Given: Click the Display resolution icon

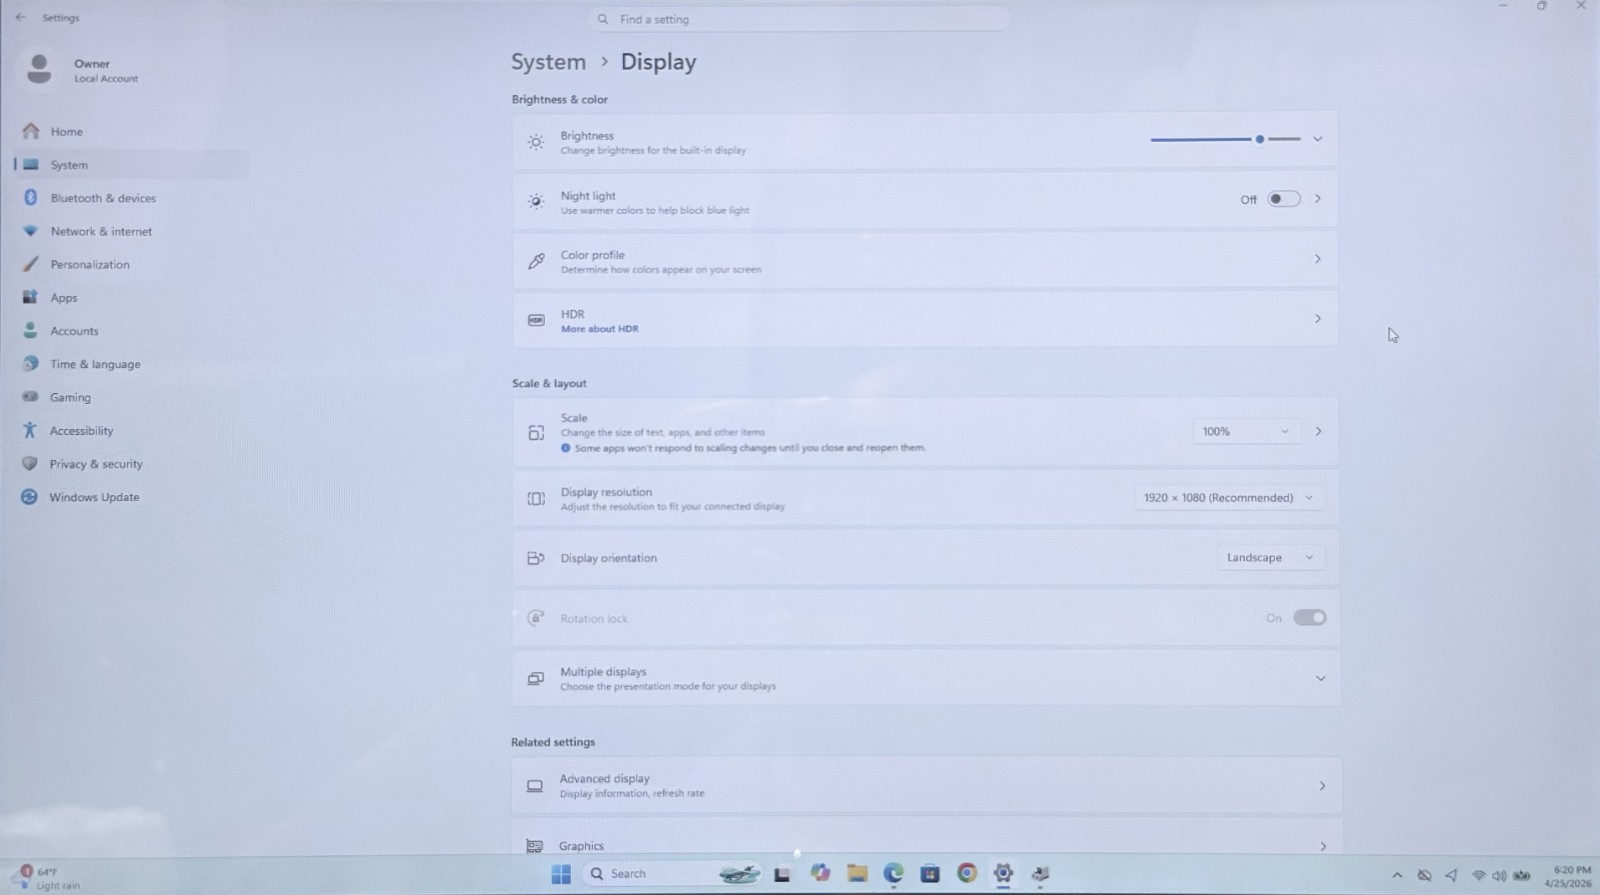Looking at the screenshot, I should (536, 499).
